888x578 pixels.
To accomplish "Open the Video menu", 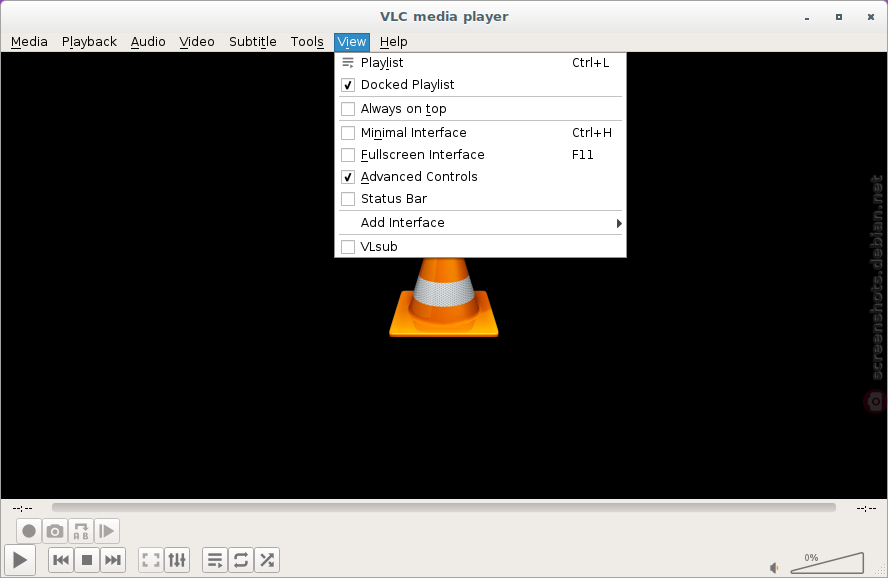I will click(197, 42).
